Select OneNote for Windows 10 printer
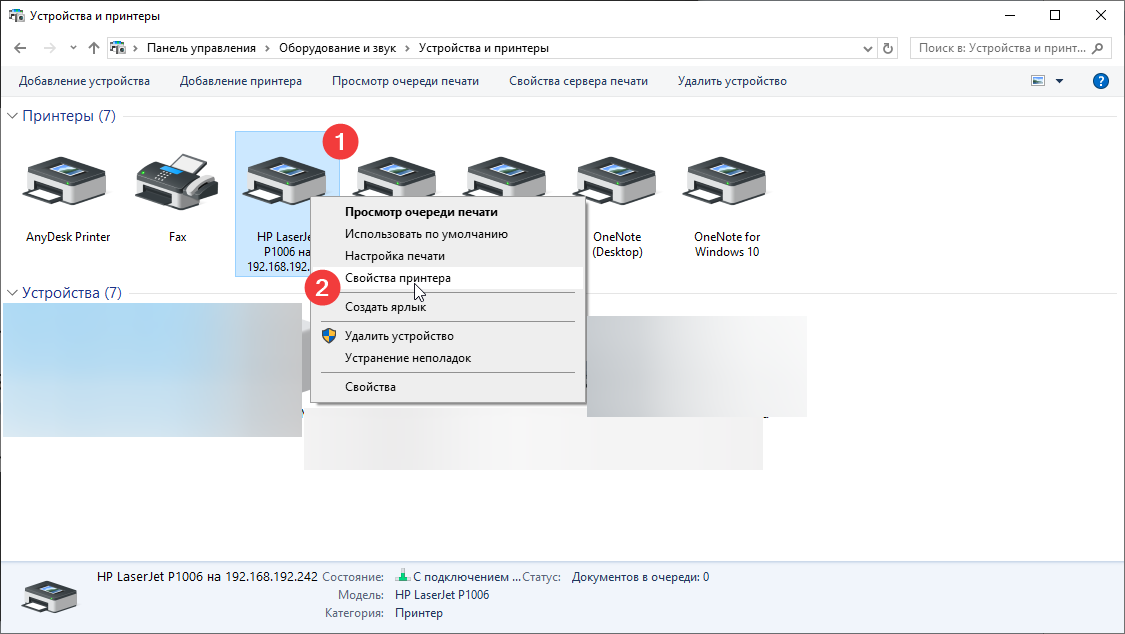 point(727,186)
